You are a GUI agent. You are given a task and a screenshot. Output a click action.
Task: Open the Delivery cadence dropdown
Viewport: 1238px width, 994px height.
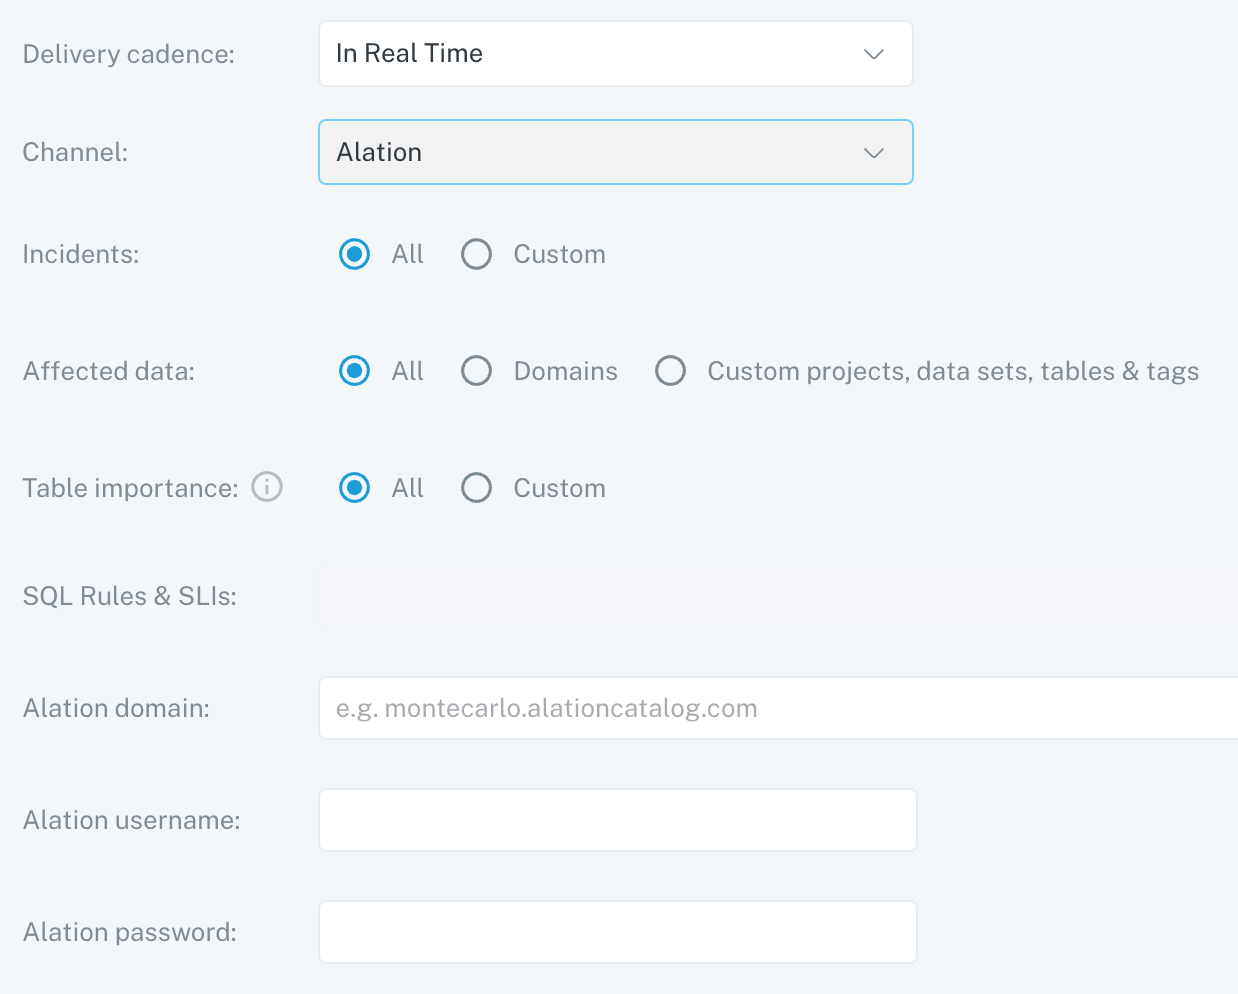(x=614, y=54)
